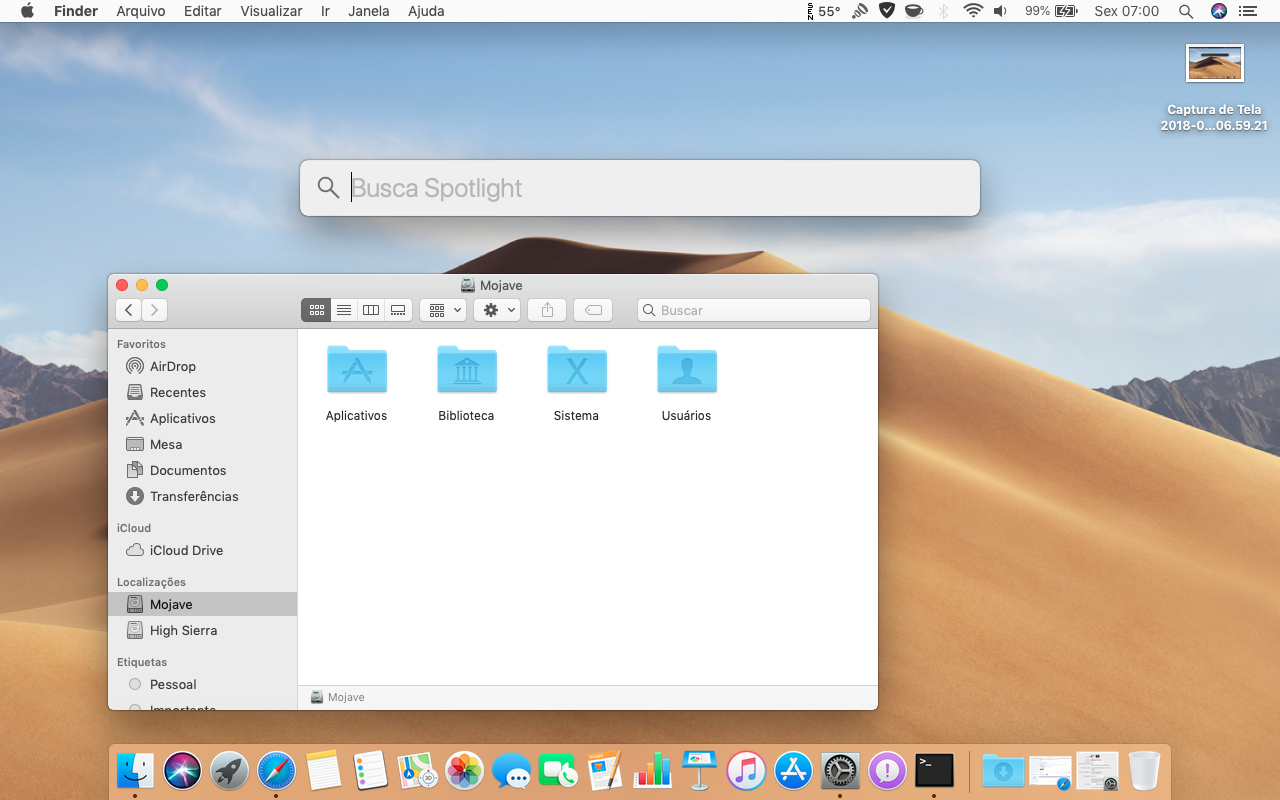Open the group-by arrangement dropdown
Screen dimensions: 1280x800
(x=444, y=310)
